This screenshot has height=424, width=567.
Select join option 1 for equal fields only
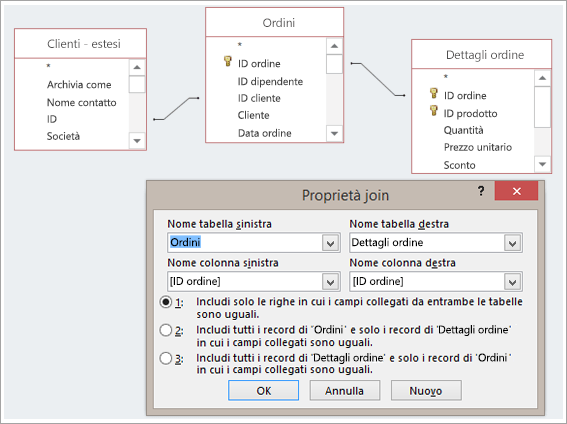pyautogui.click(x=166, y=302)
